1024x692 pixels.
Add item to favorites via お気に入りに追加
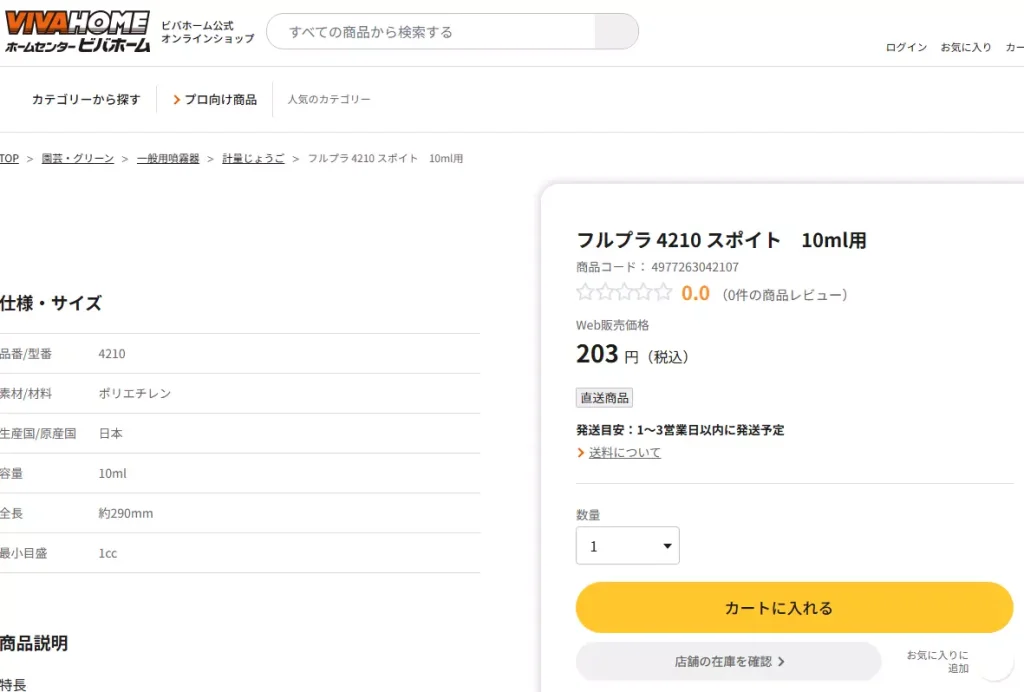pyautogui.click(x=941, y=660)
